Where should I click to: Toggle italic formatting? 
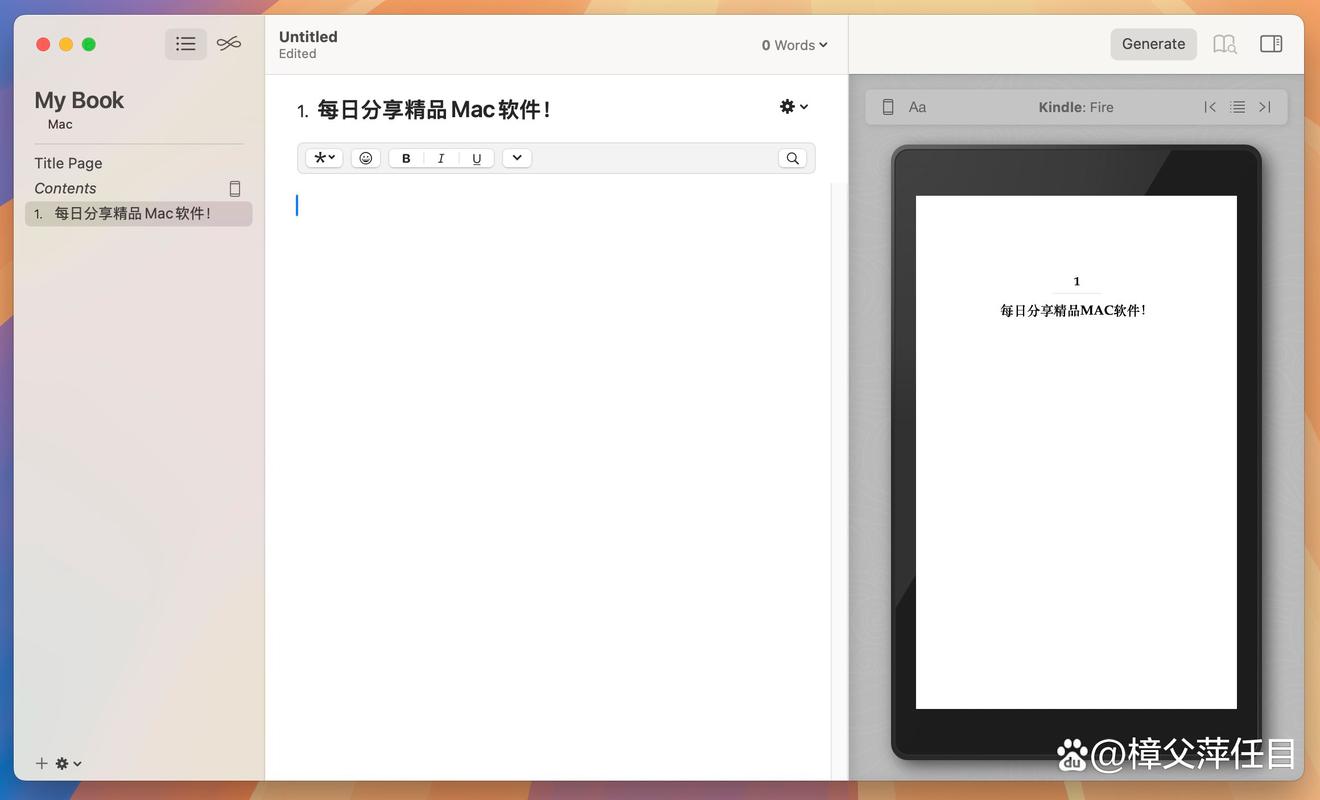[441, 158]
